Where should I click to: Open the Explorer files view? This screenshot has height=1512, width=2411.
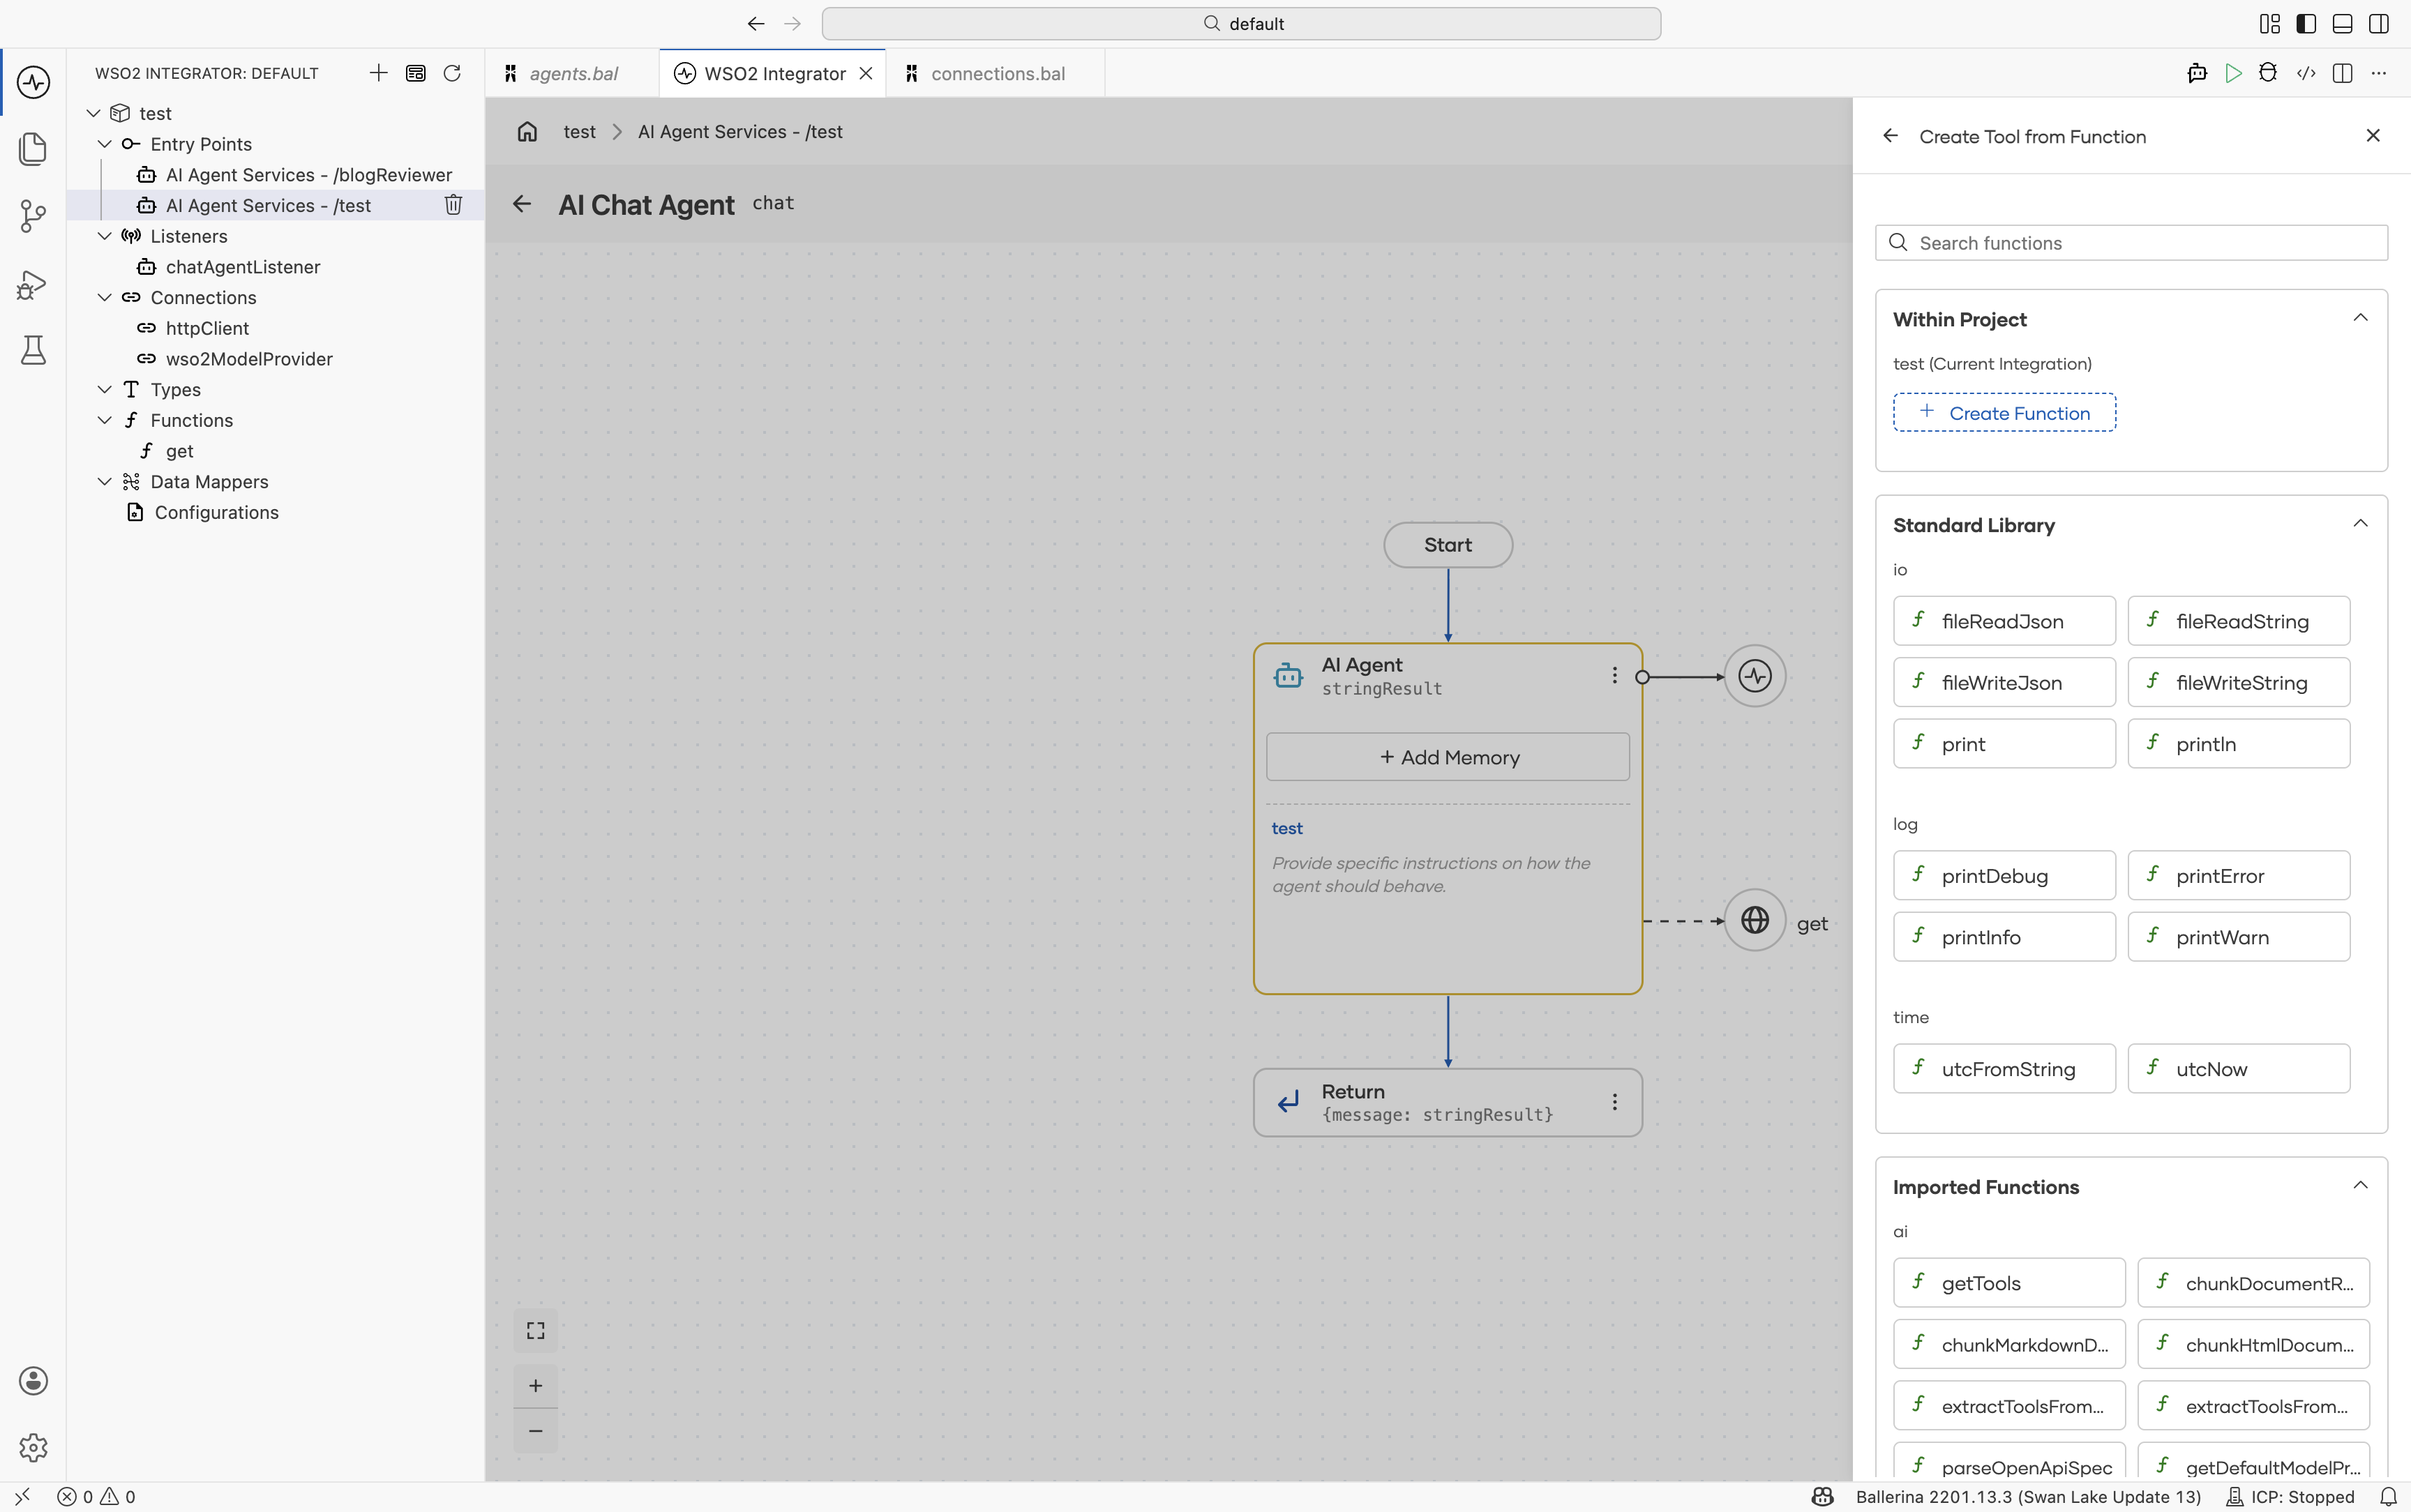click(33, 149)
